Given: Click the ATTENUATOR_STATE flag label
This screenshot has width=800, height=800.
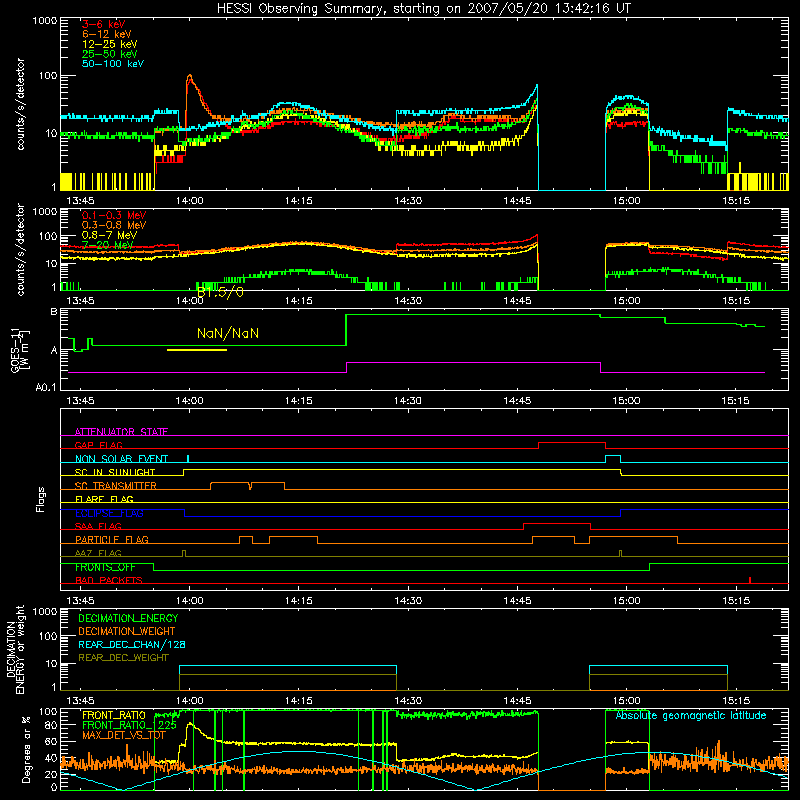Looking at the screenshot, I should pyautogui.click(x=121, y=432).
